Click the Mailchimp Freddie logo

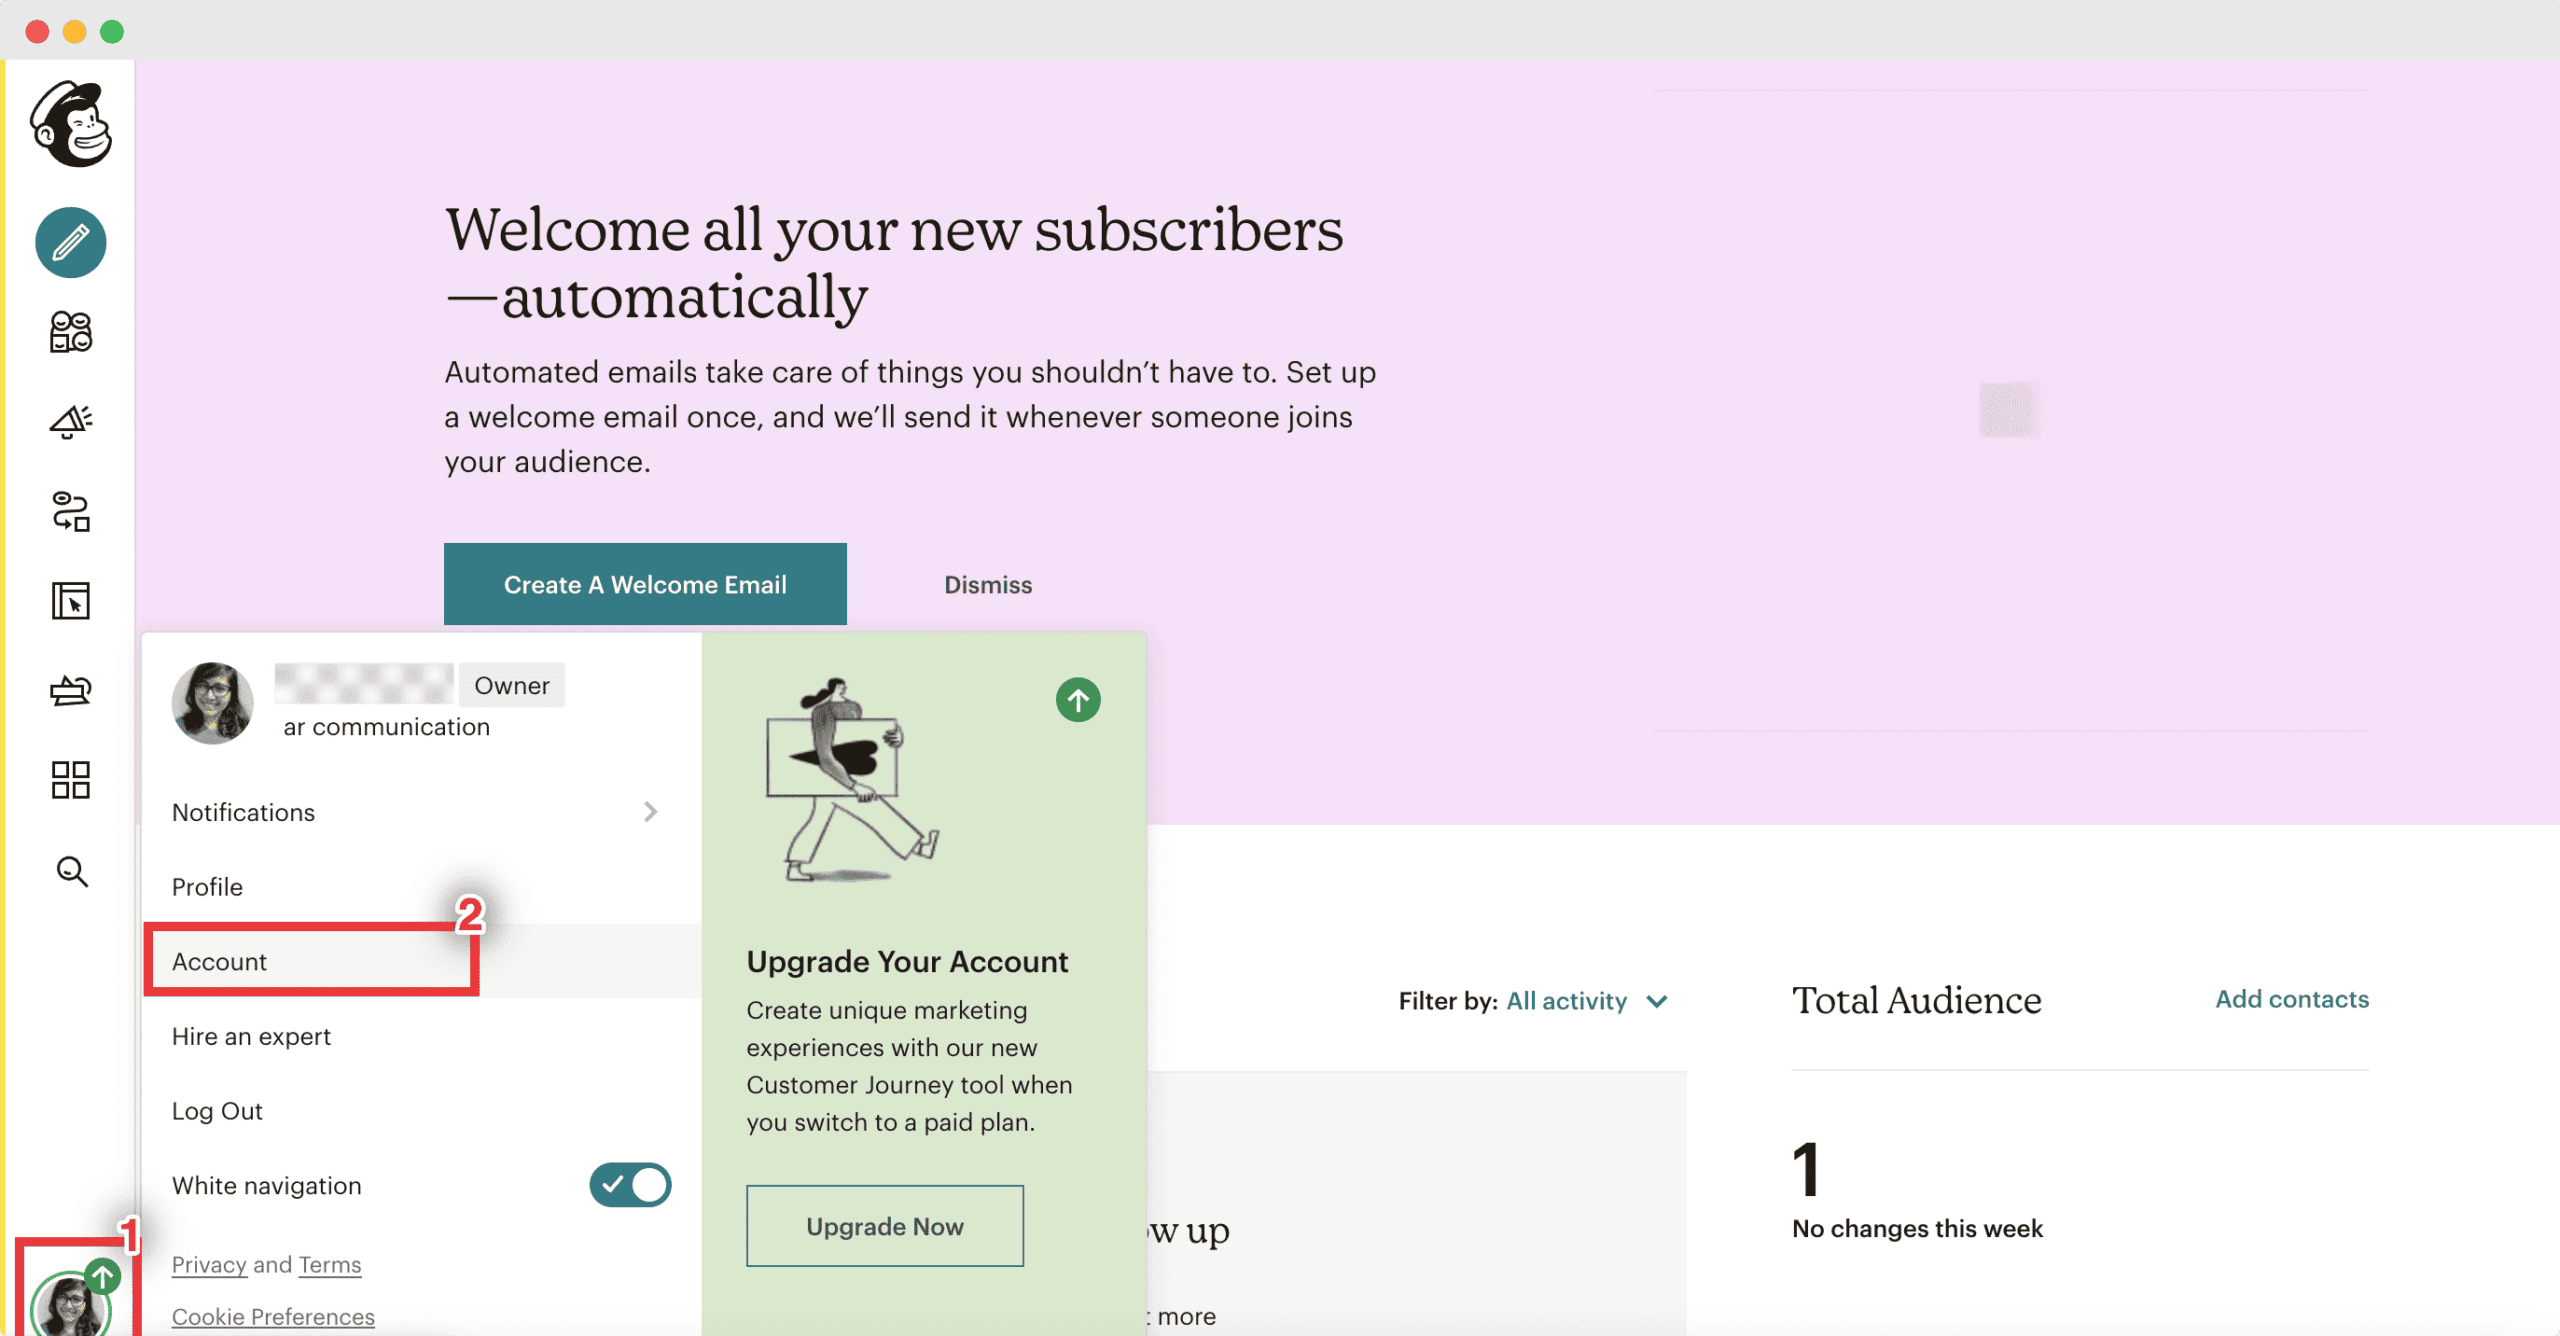[x=70, y=122]
